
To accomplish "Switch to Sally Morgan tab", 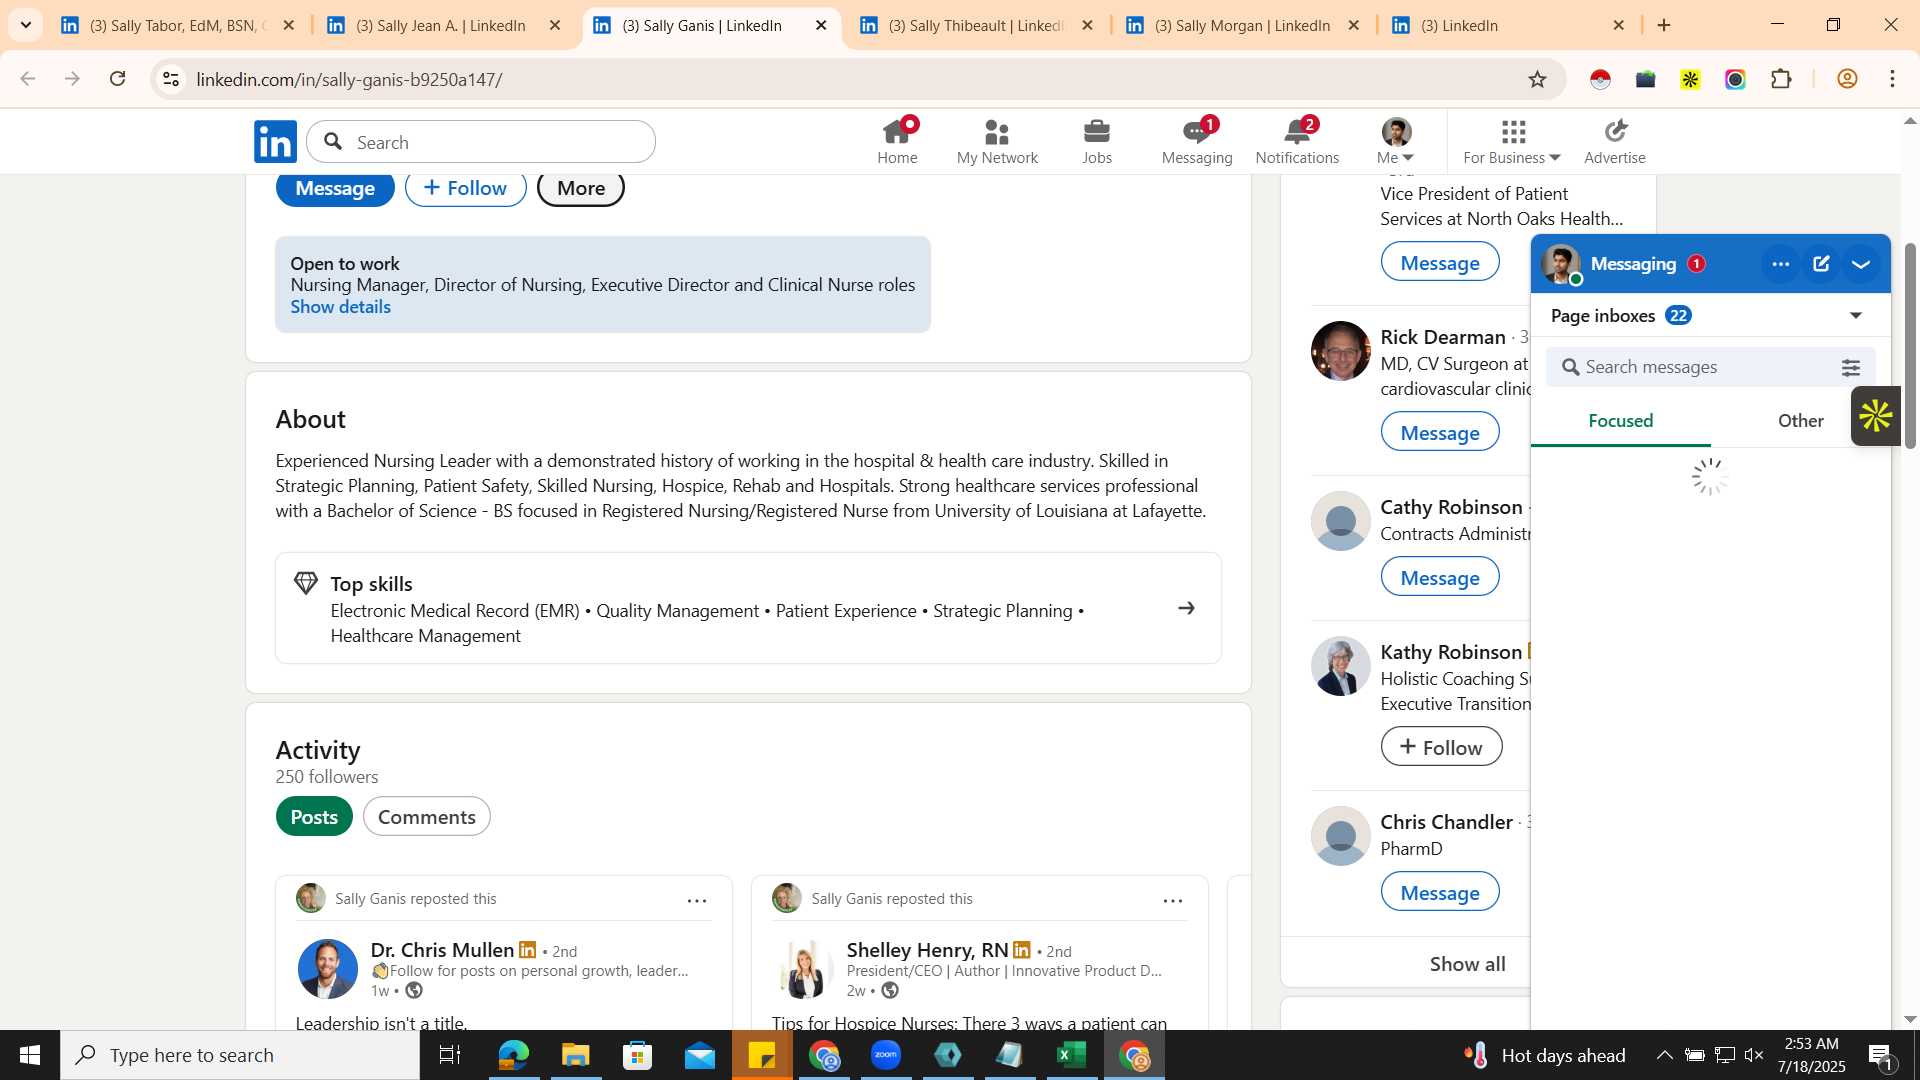I will [x=1241, y=25].
